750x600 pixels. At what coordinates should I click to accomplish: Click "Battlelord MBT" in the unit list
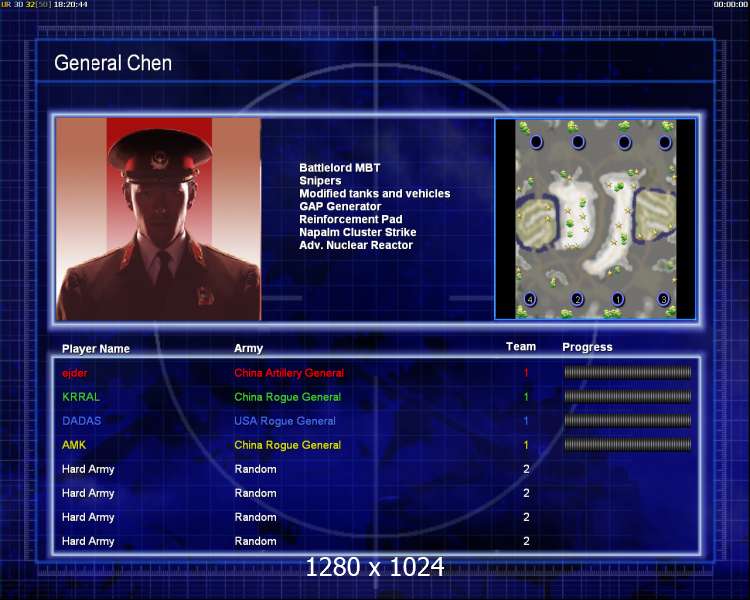click(x=340, y=168)
